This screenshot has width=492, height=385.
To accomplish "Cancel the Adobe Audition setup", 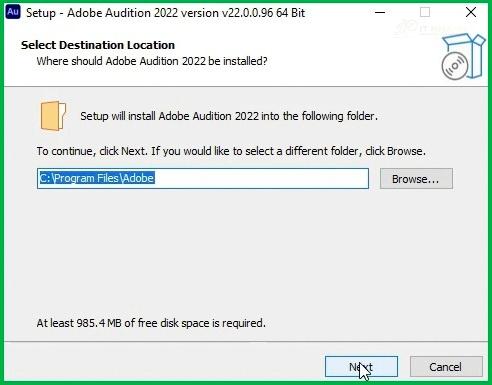I will 446,367.
